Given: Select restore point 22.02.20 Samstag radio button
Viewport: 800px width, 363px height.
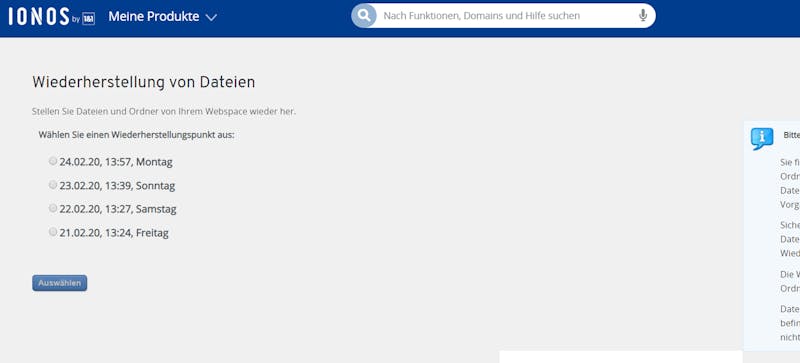Looking at the screenshot, I should (x=53, y=208).
